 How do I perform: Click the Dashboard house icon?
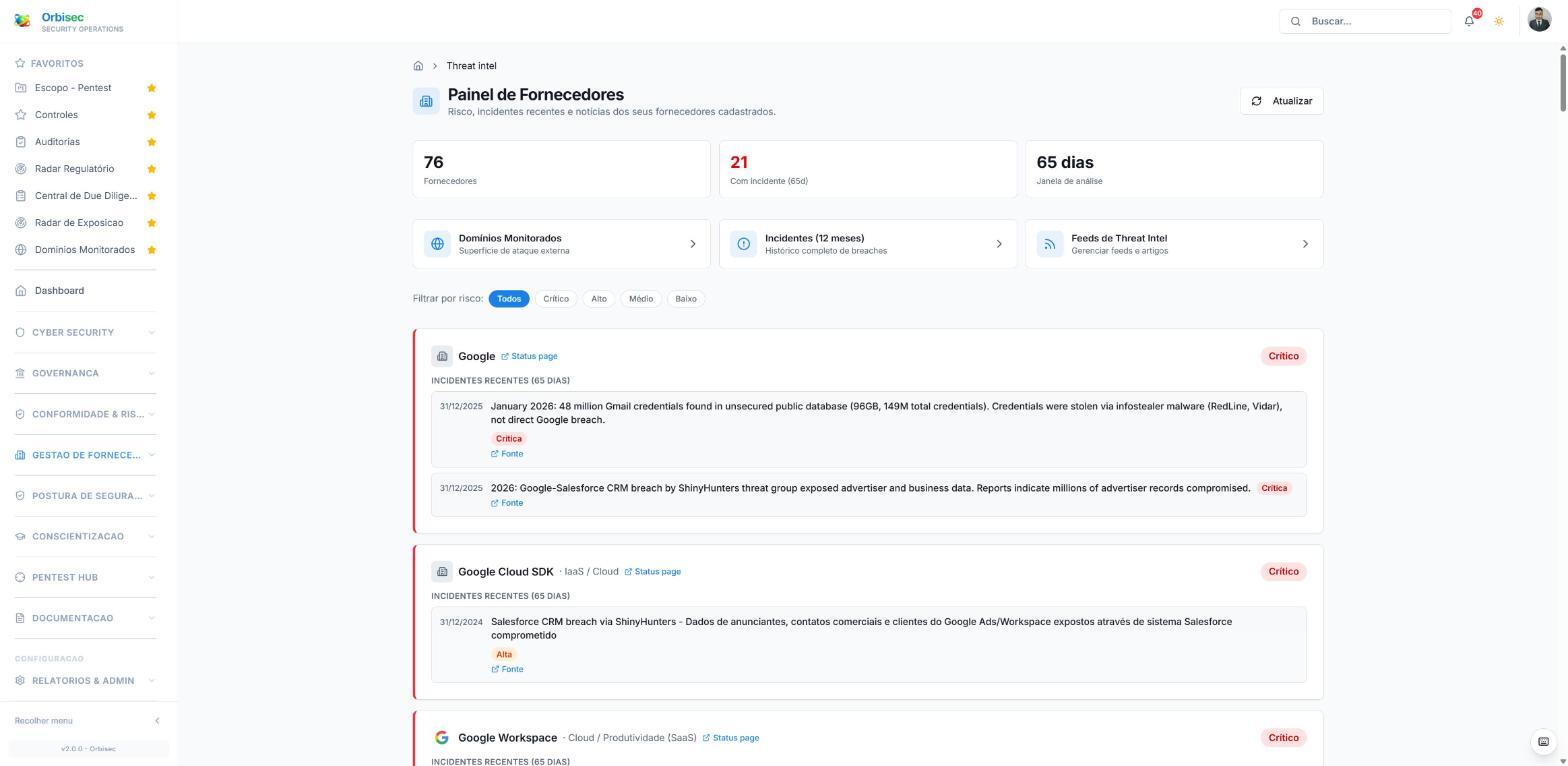coord(21,291)
